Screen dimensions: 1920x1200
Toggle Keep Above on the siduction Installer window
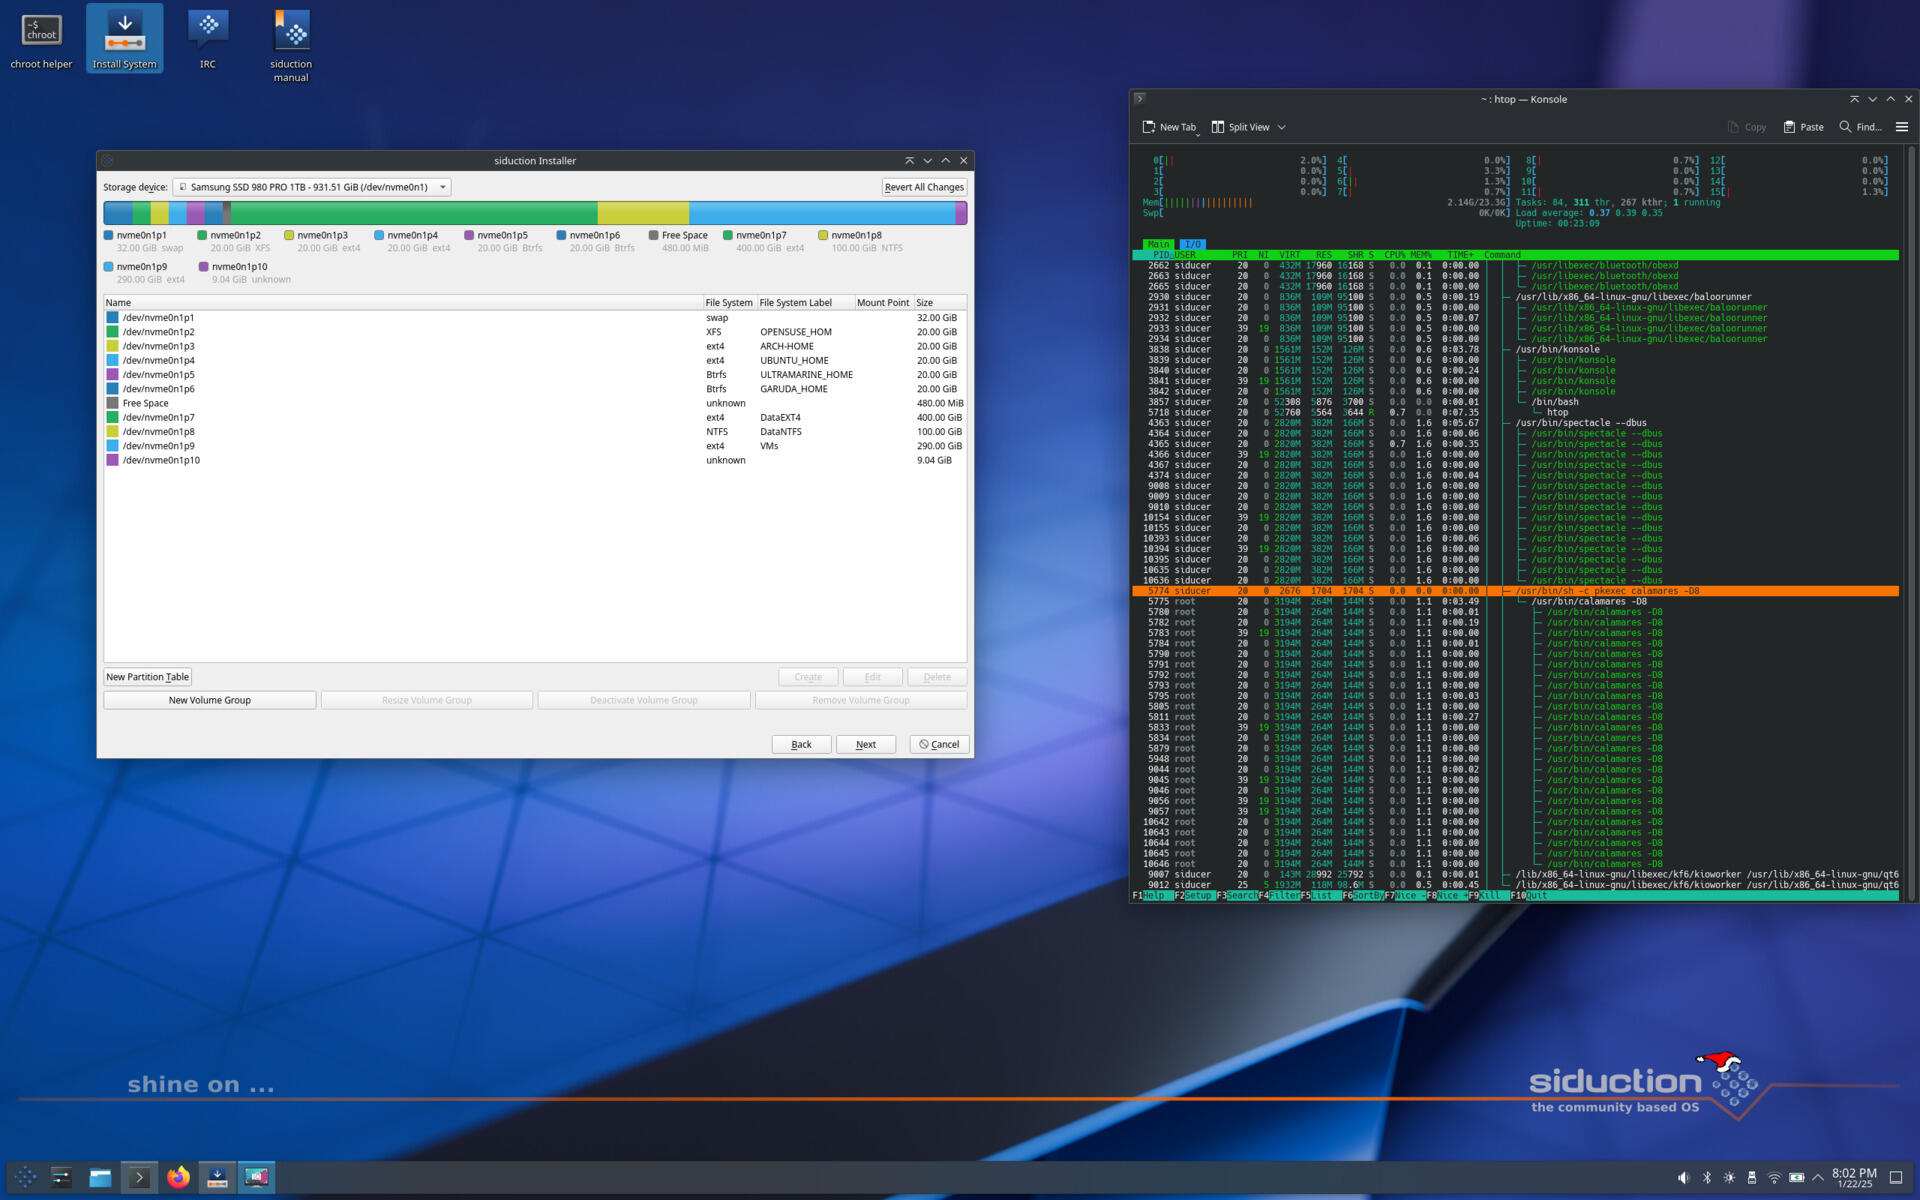point(909,160)
